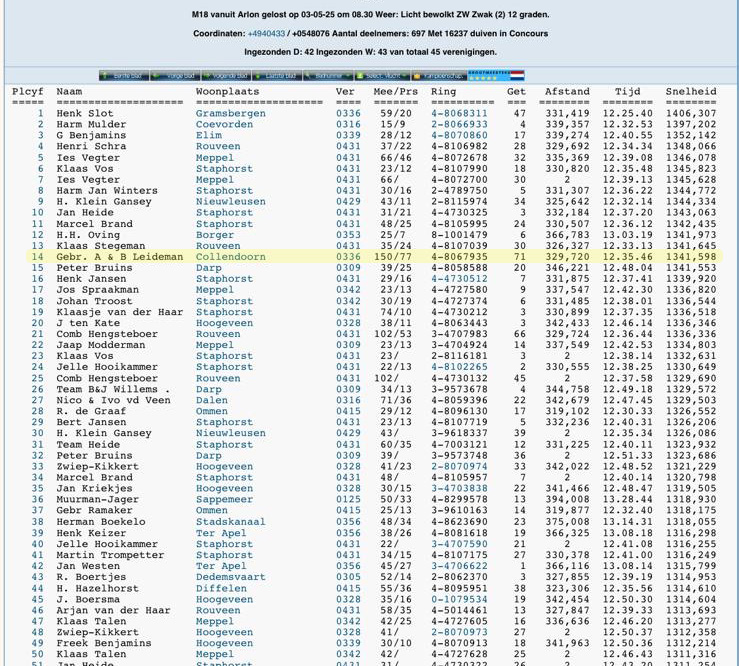Jump to last page with Laatste blad
Image resolution: width=739 pixels, height=666 pixels.
pyautogui.click(x=277, y=75)
